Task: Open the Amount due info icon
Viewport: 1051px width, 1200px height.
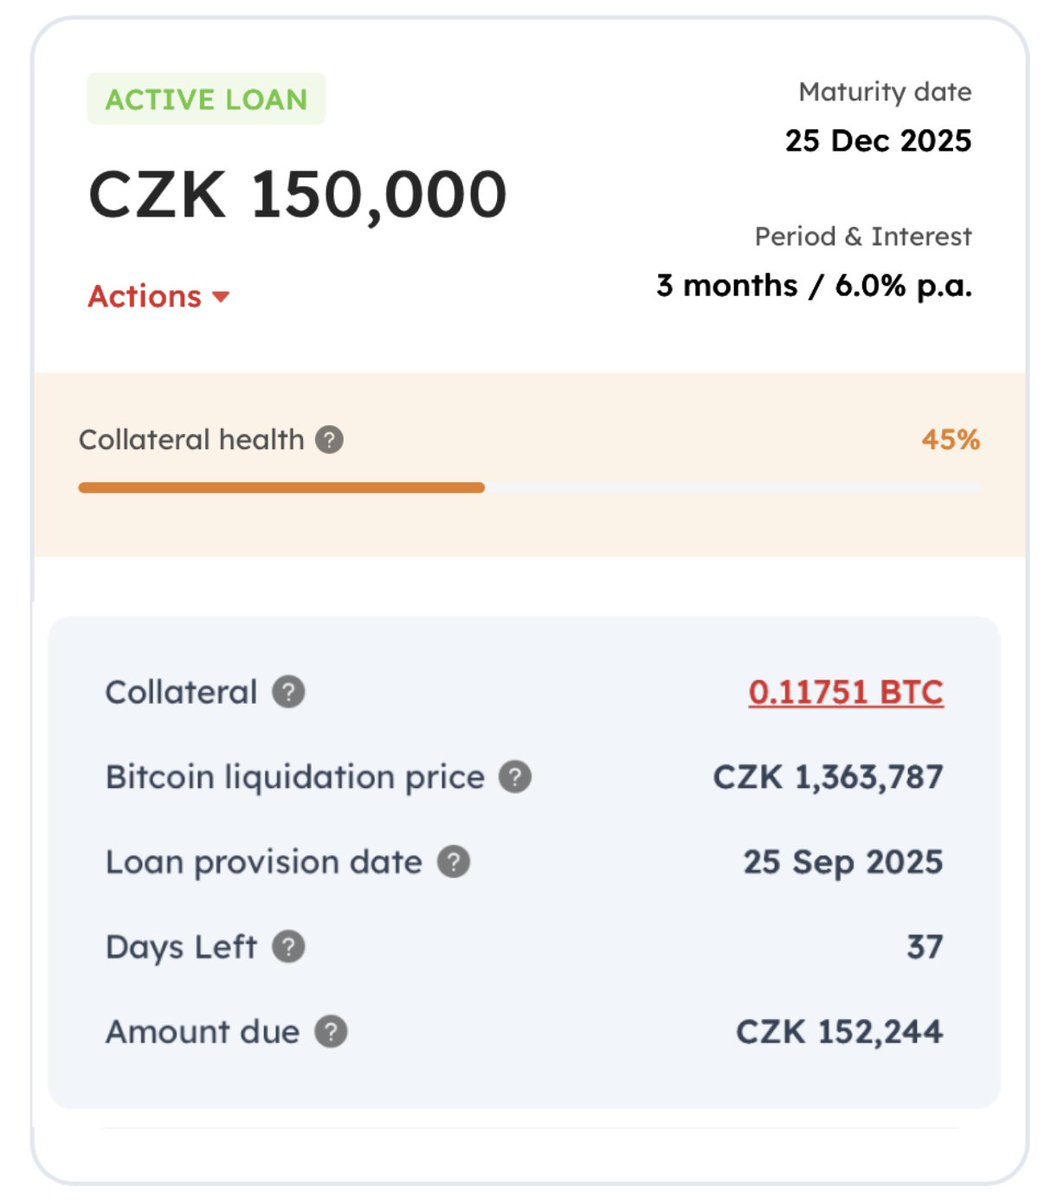Action: (x=331, y=1032)
